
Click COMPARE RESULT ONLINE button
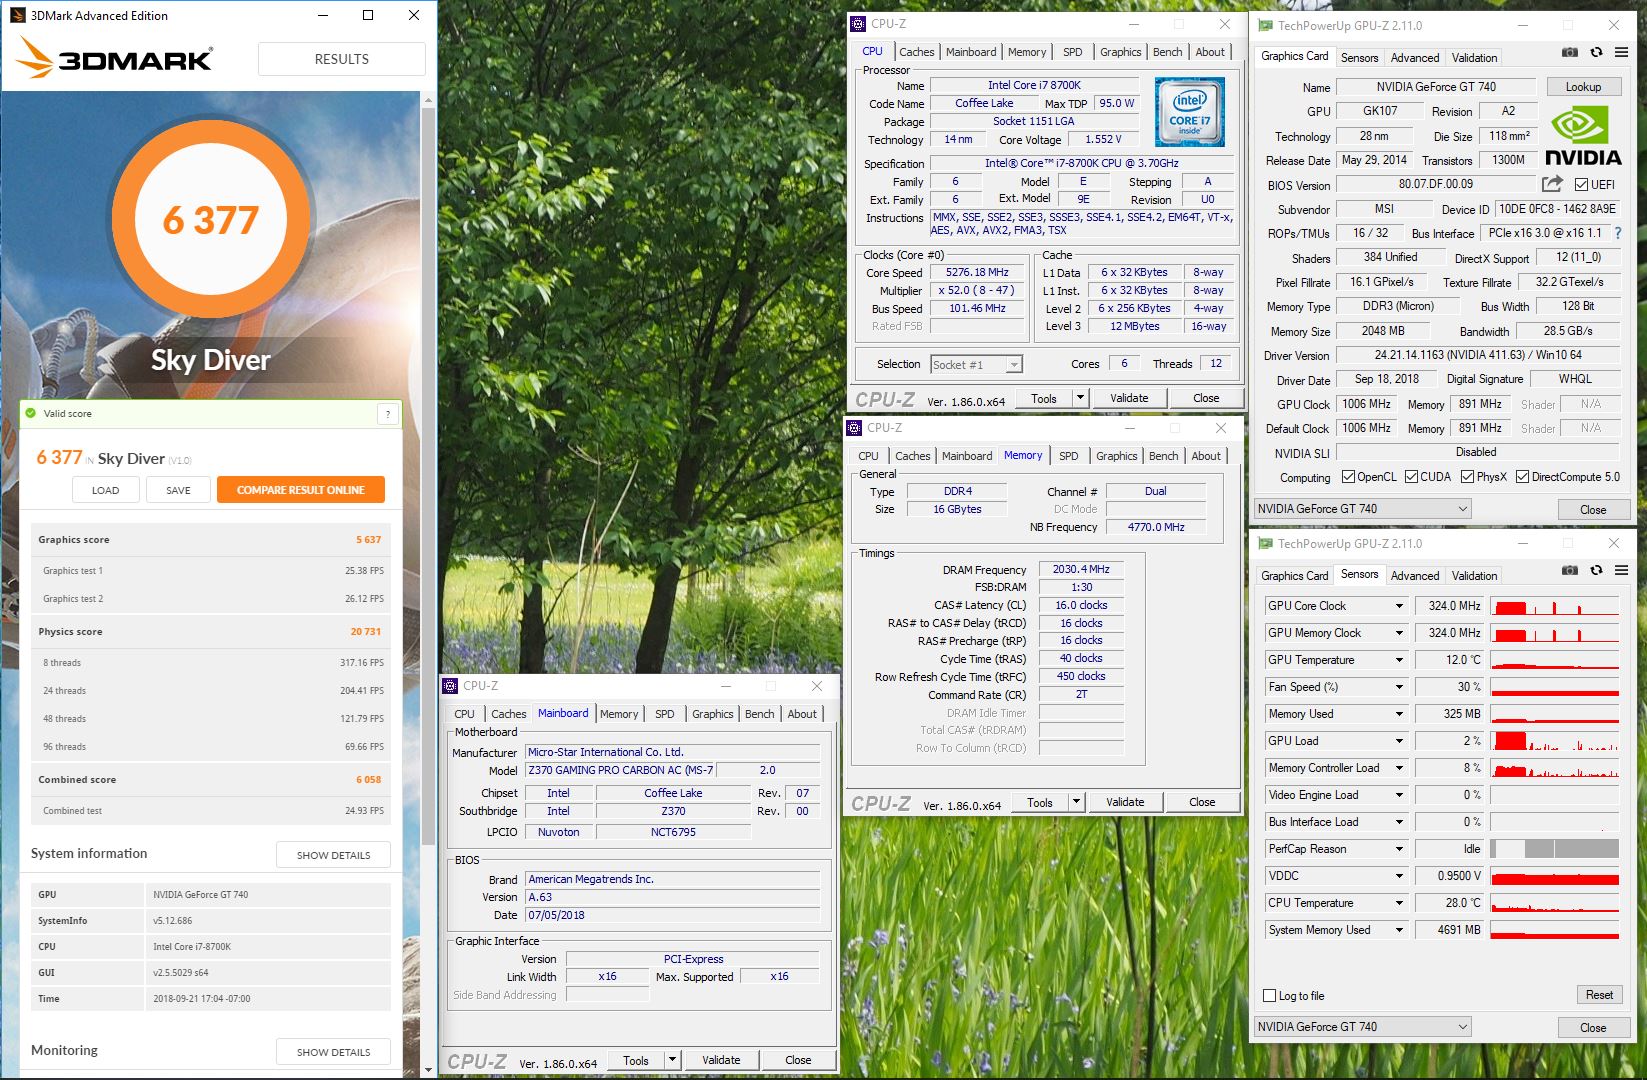pos(300,490)
